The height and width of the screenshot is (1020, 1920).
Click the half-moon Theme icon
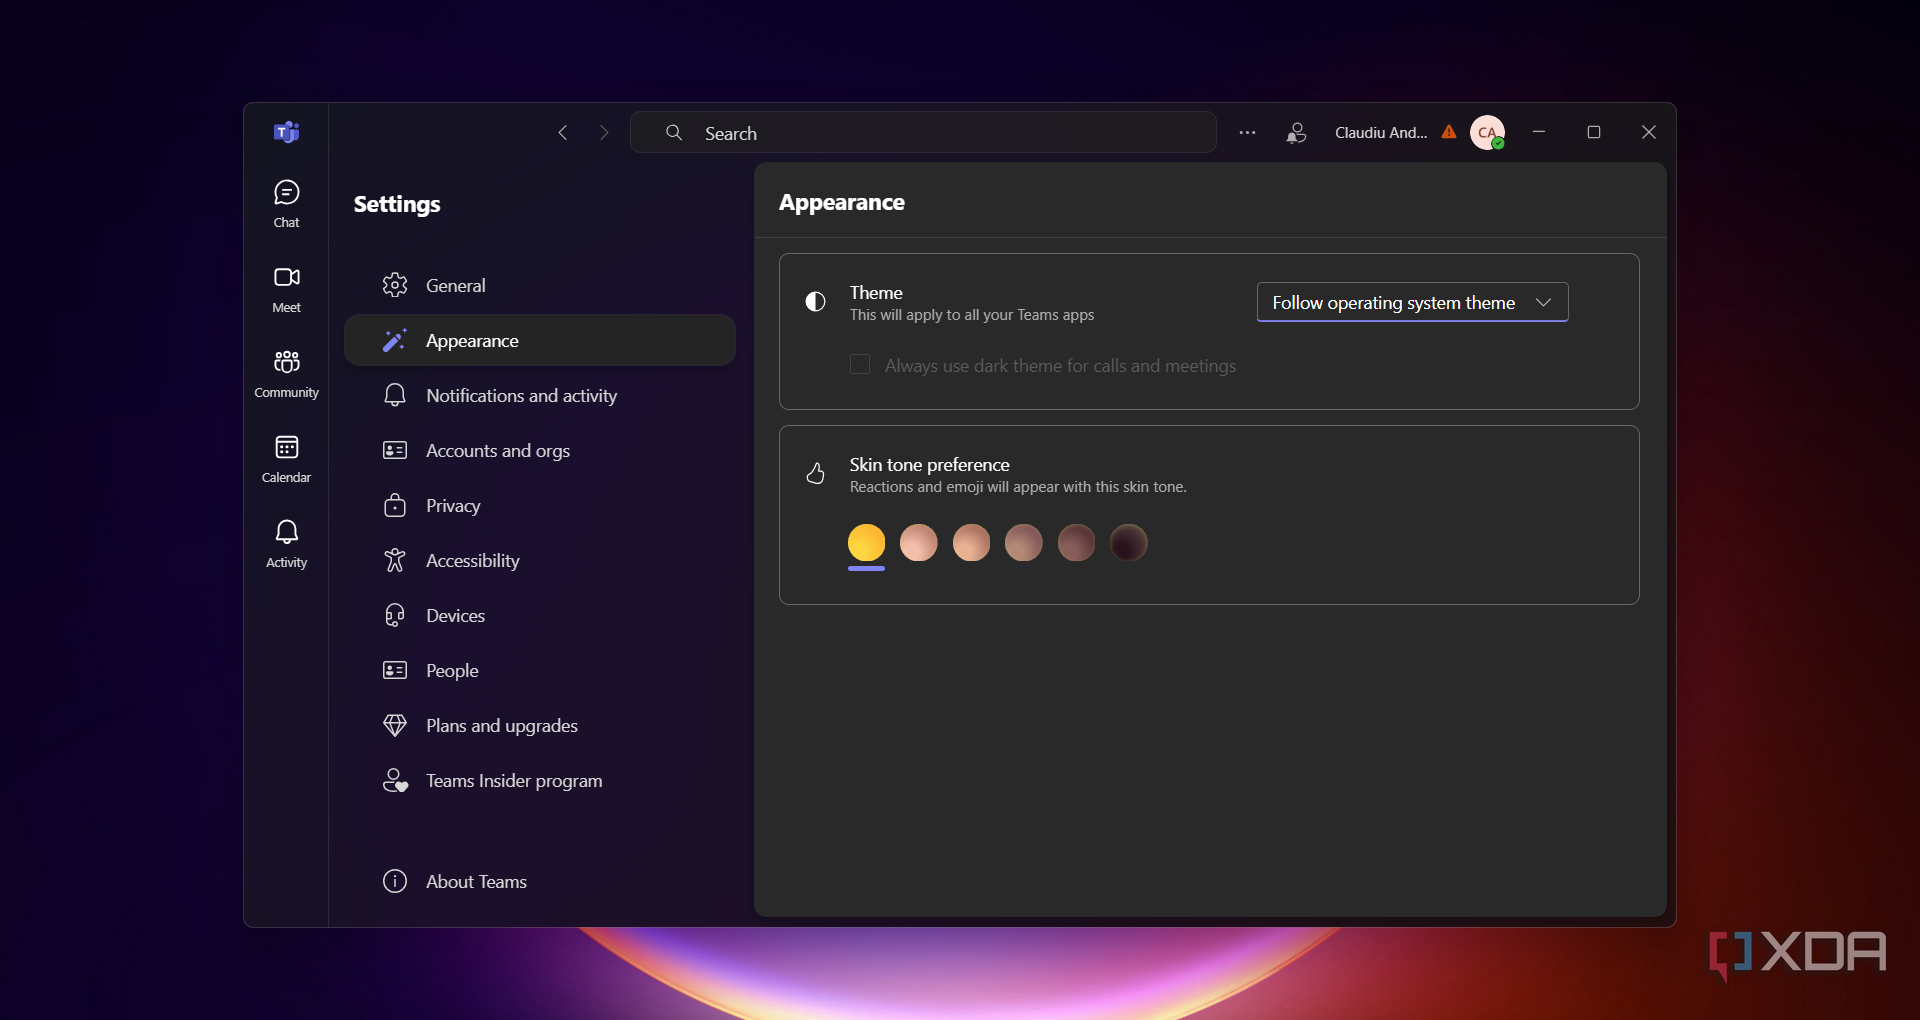816,302
